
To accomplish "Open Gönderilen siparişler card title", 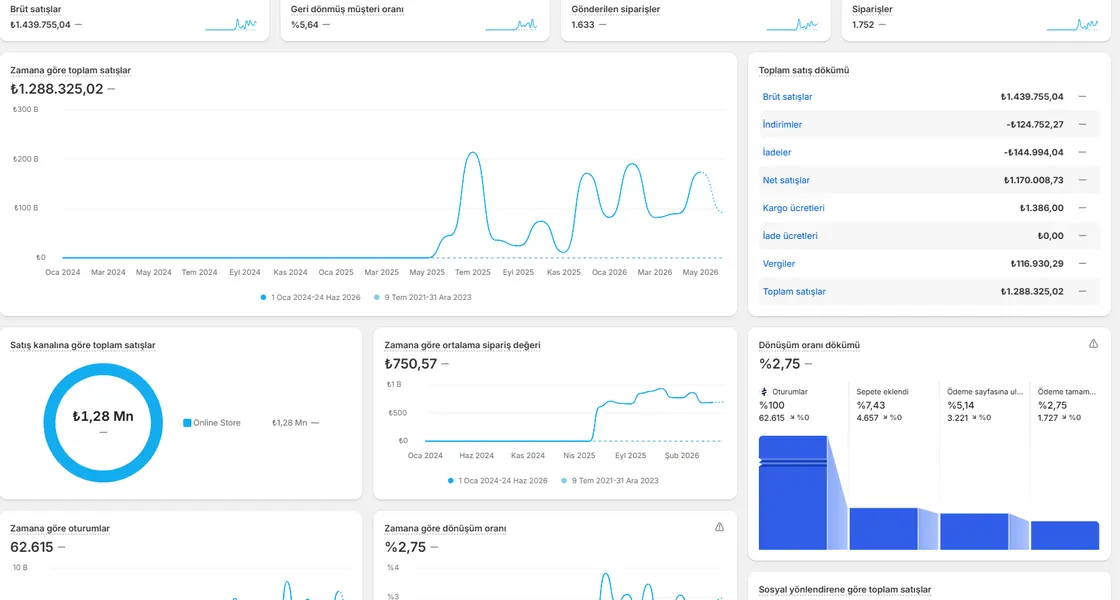I will 616,9.
